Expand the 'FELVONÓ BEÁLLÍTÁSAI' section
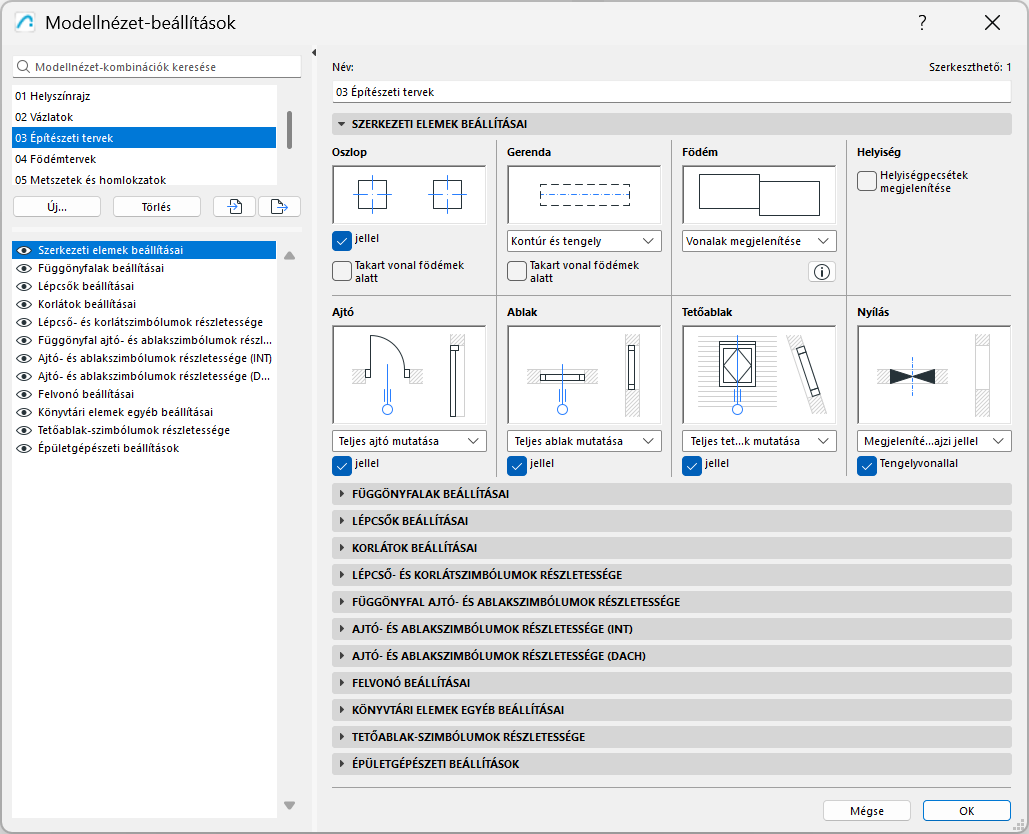Screen dimensions: 1029x834 coord(420,682)
